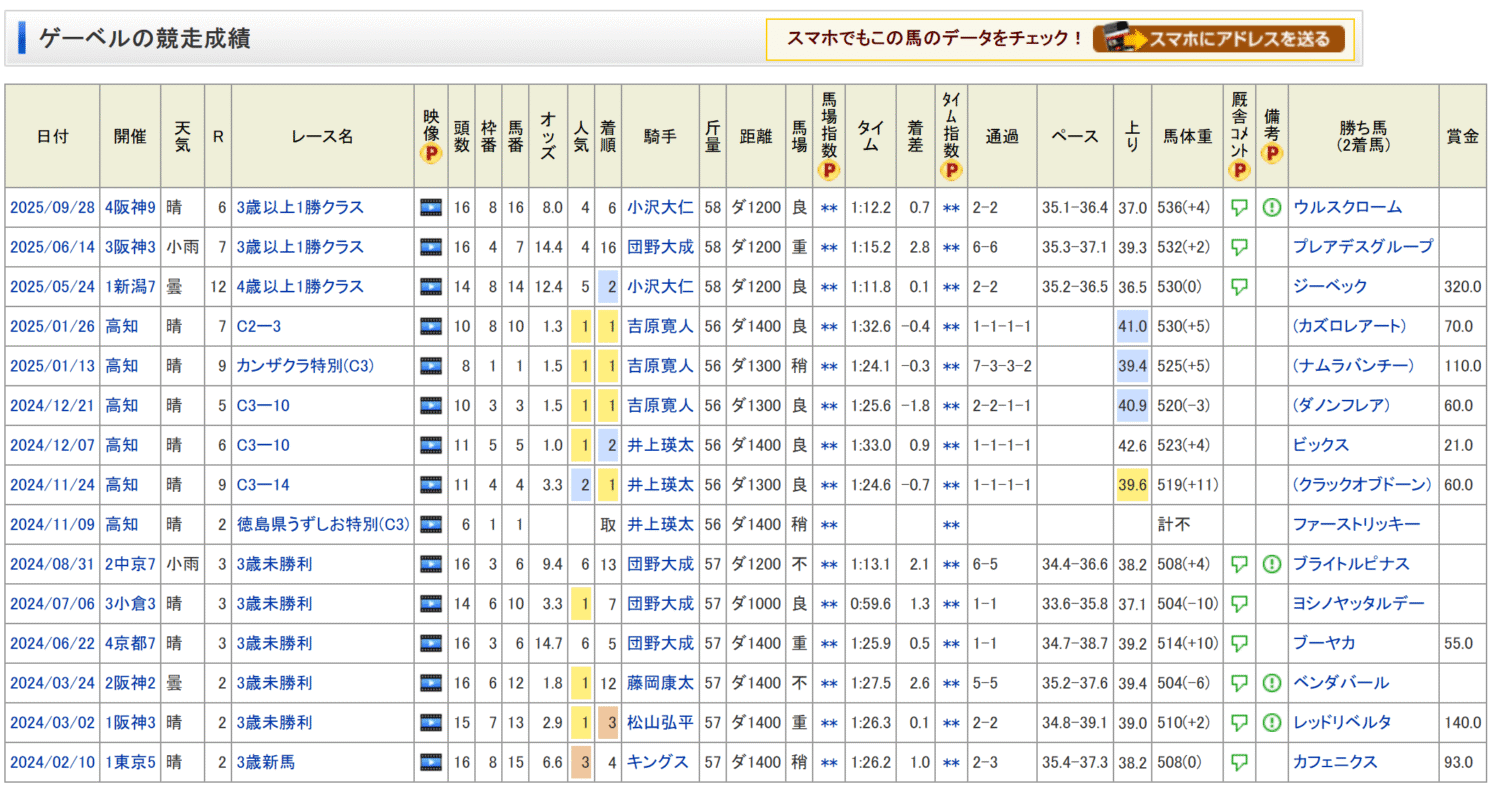Open jockey 小沢大仁 link in the top row
Screen dimensions: 1500x787
coord(660,208)
